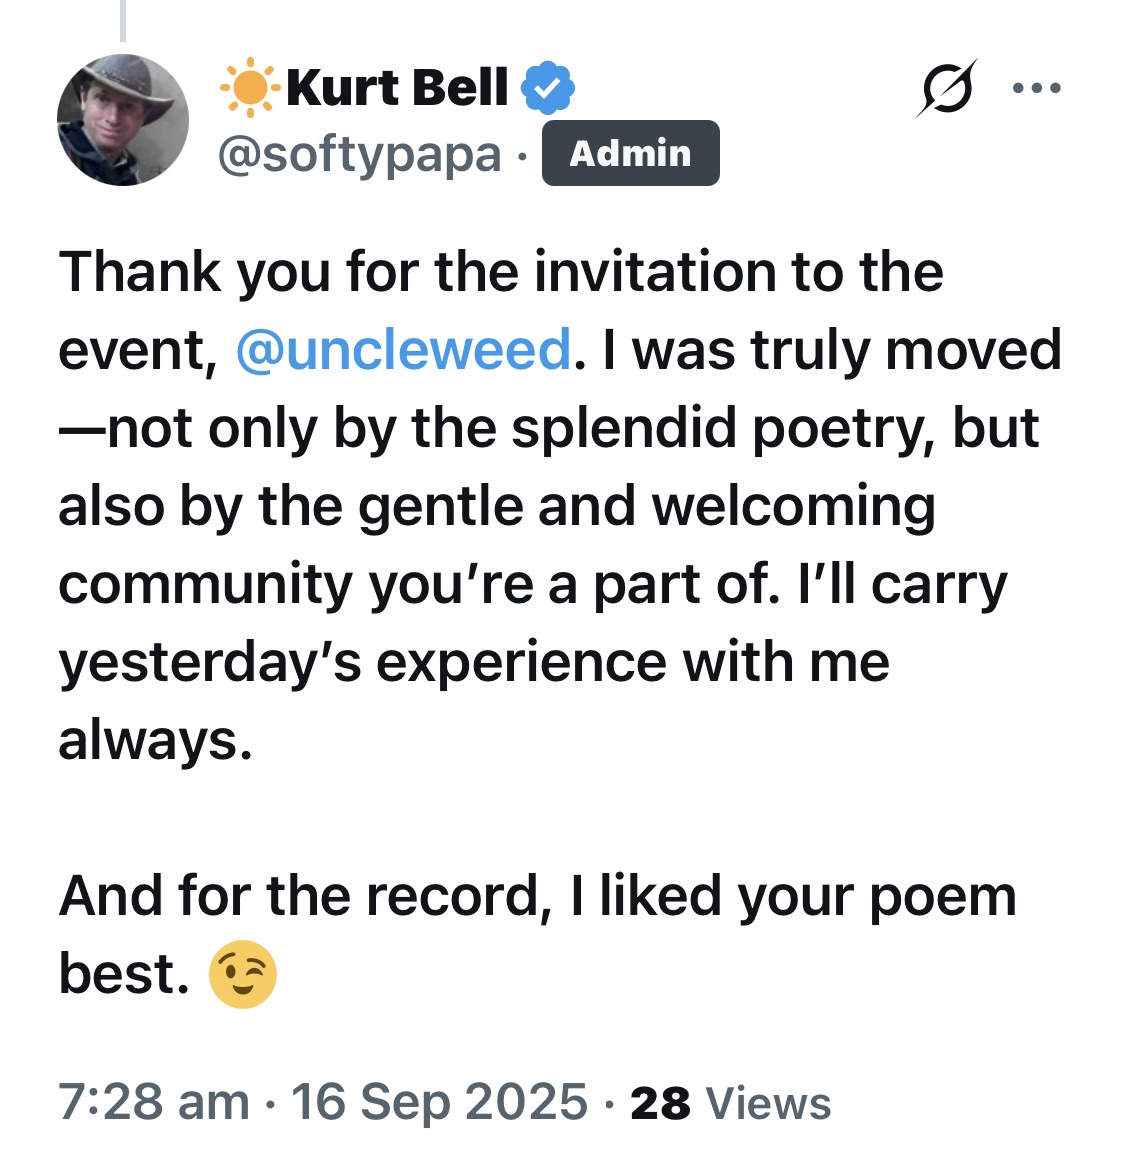
Task: Click the "And for the record" sentence
Action: pos(536,895)
